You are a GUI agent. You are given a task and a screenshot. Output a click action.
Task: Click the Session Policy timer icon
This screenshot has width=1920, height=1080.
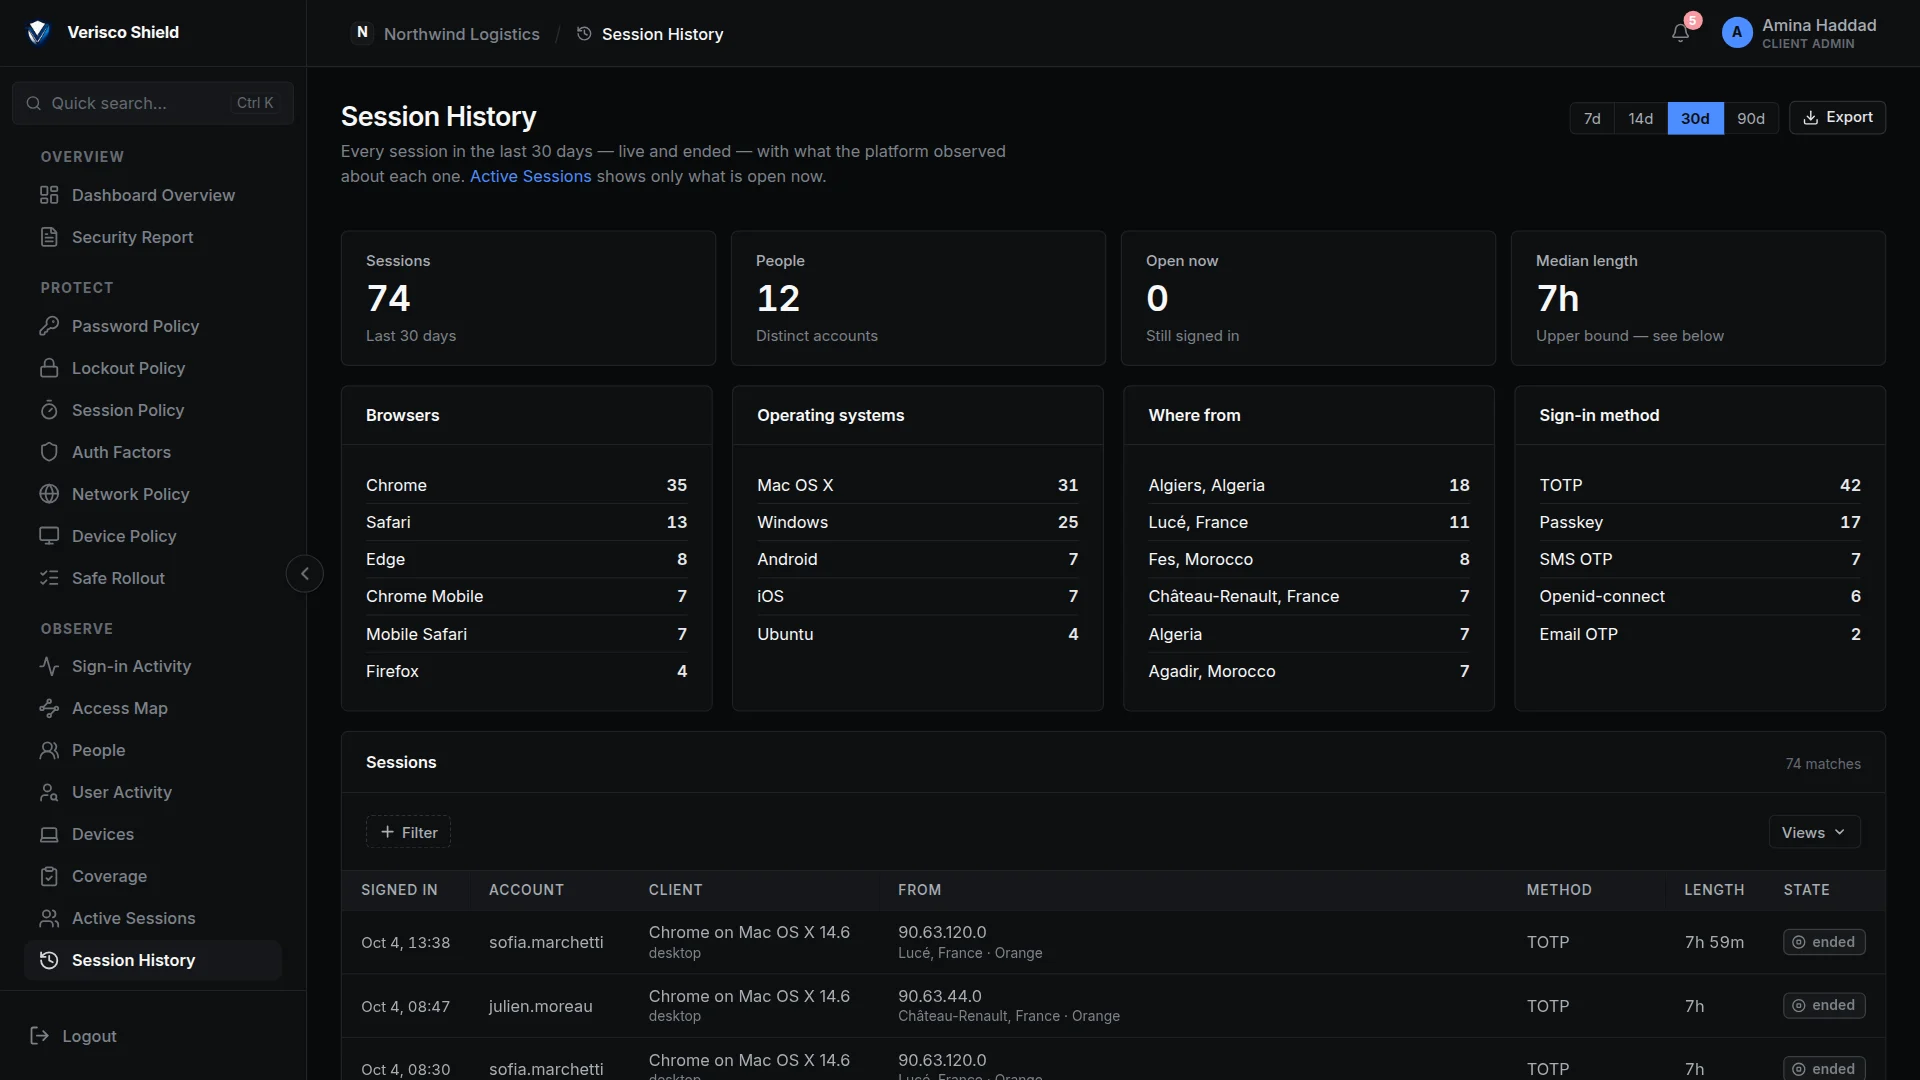pyautogui.click(x=49, y=410)
